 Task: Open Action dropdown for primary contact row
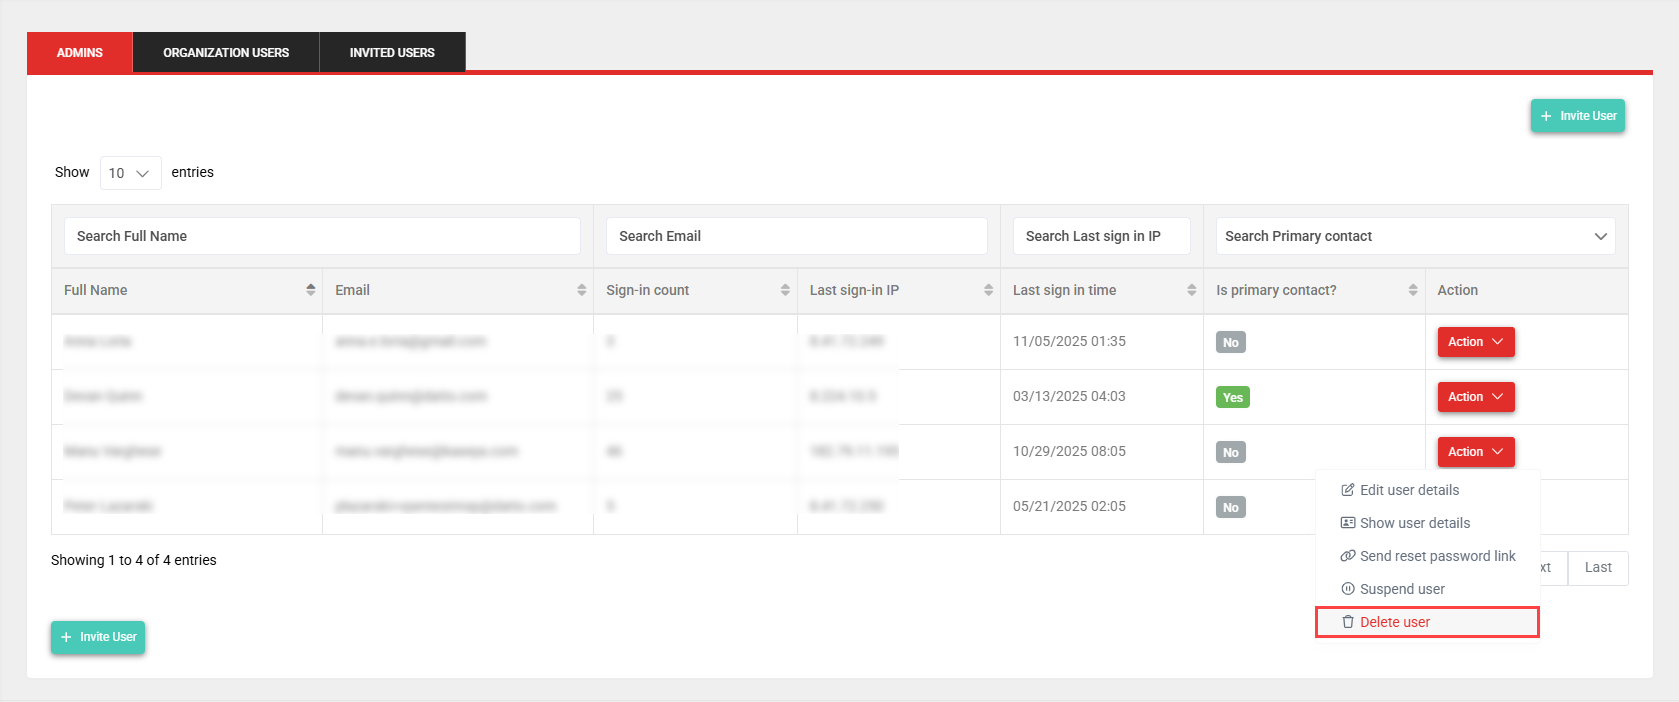(x=1475, y=397)
